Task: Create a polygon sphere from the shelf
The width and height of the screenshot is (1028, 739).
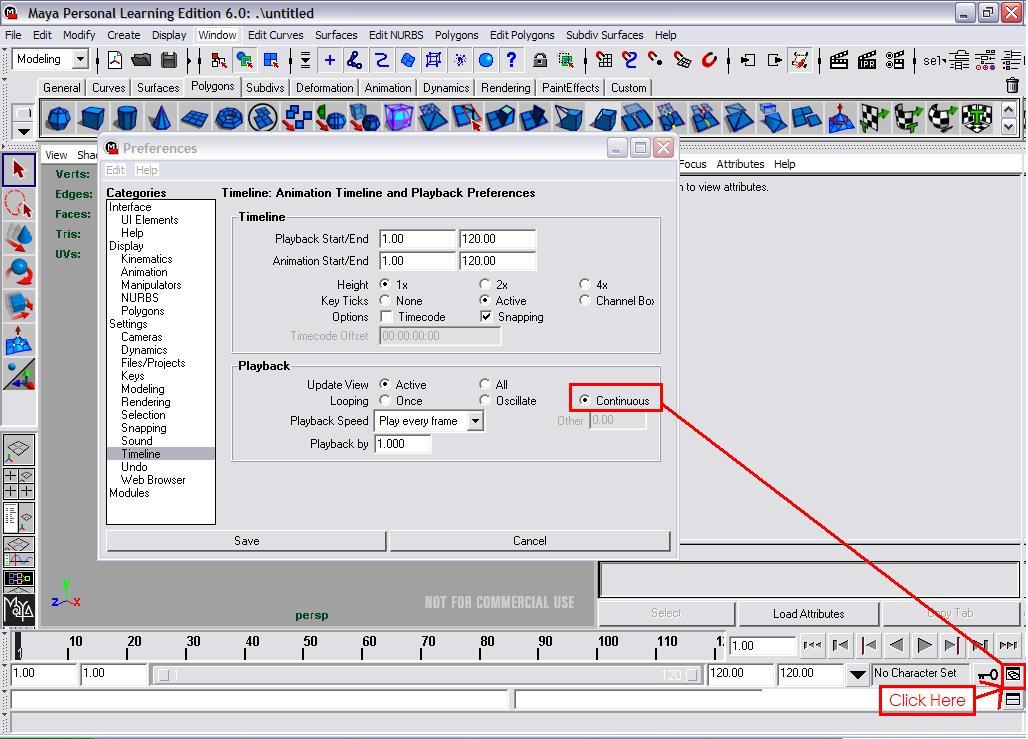Action: click(59, 119)
